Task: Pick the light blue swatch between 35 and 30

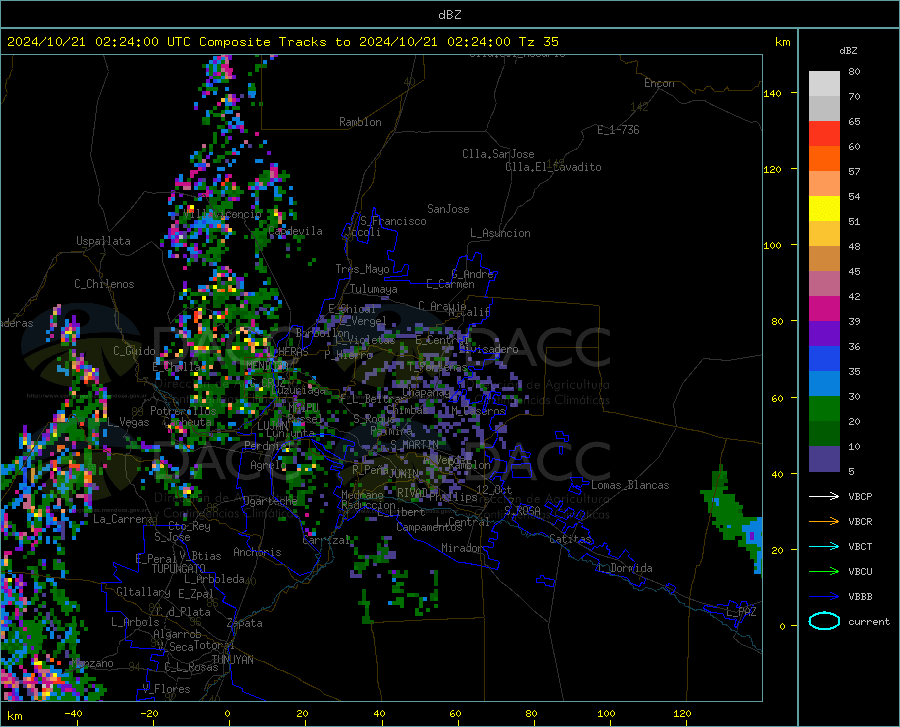Action: coord(824,384)
